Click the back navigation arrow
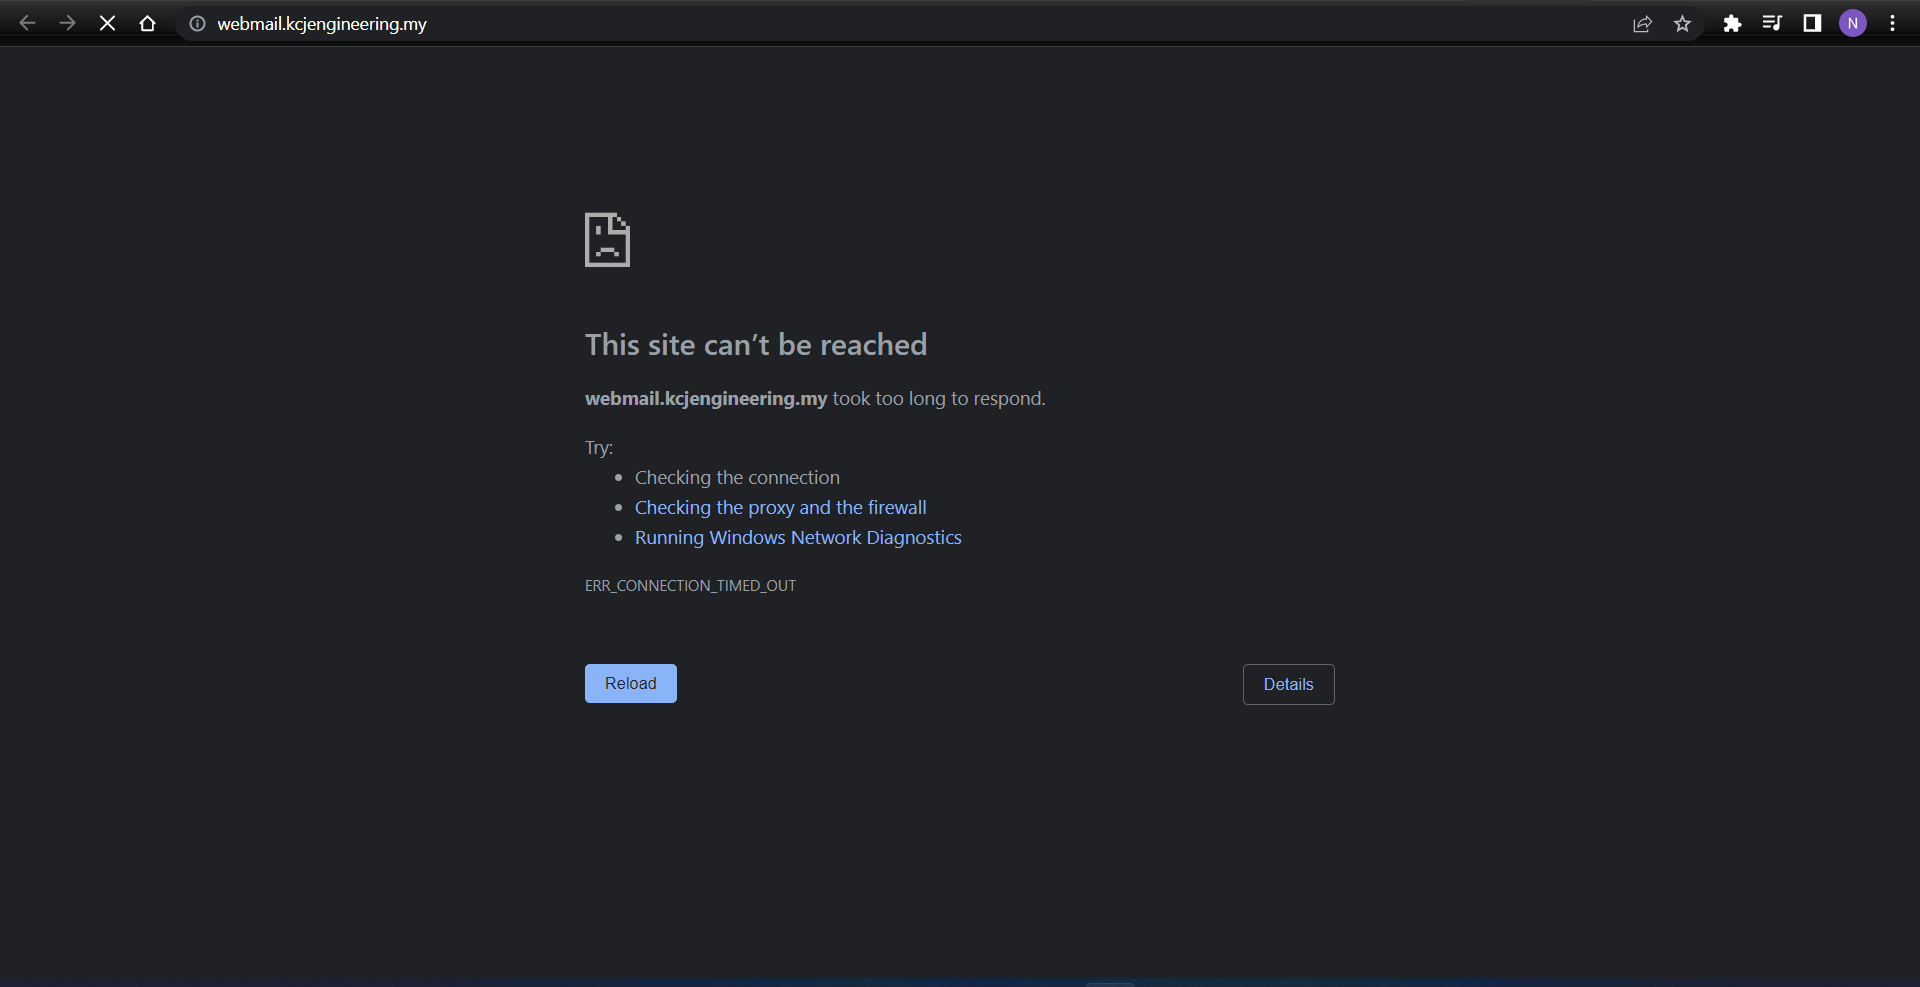 point(27,23)
